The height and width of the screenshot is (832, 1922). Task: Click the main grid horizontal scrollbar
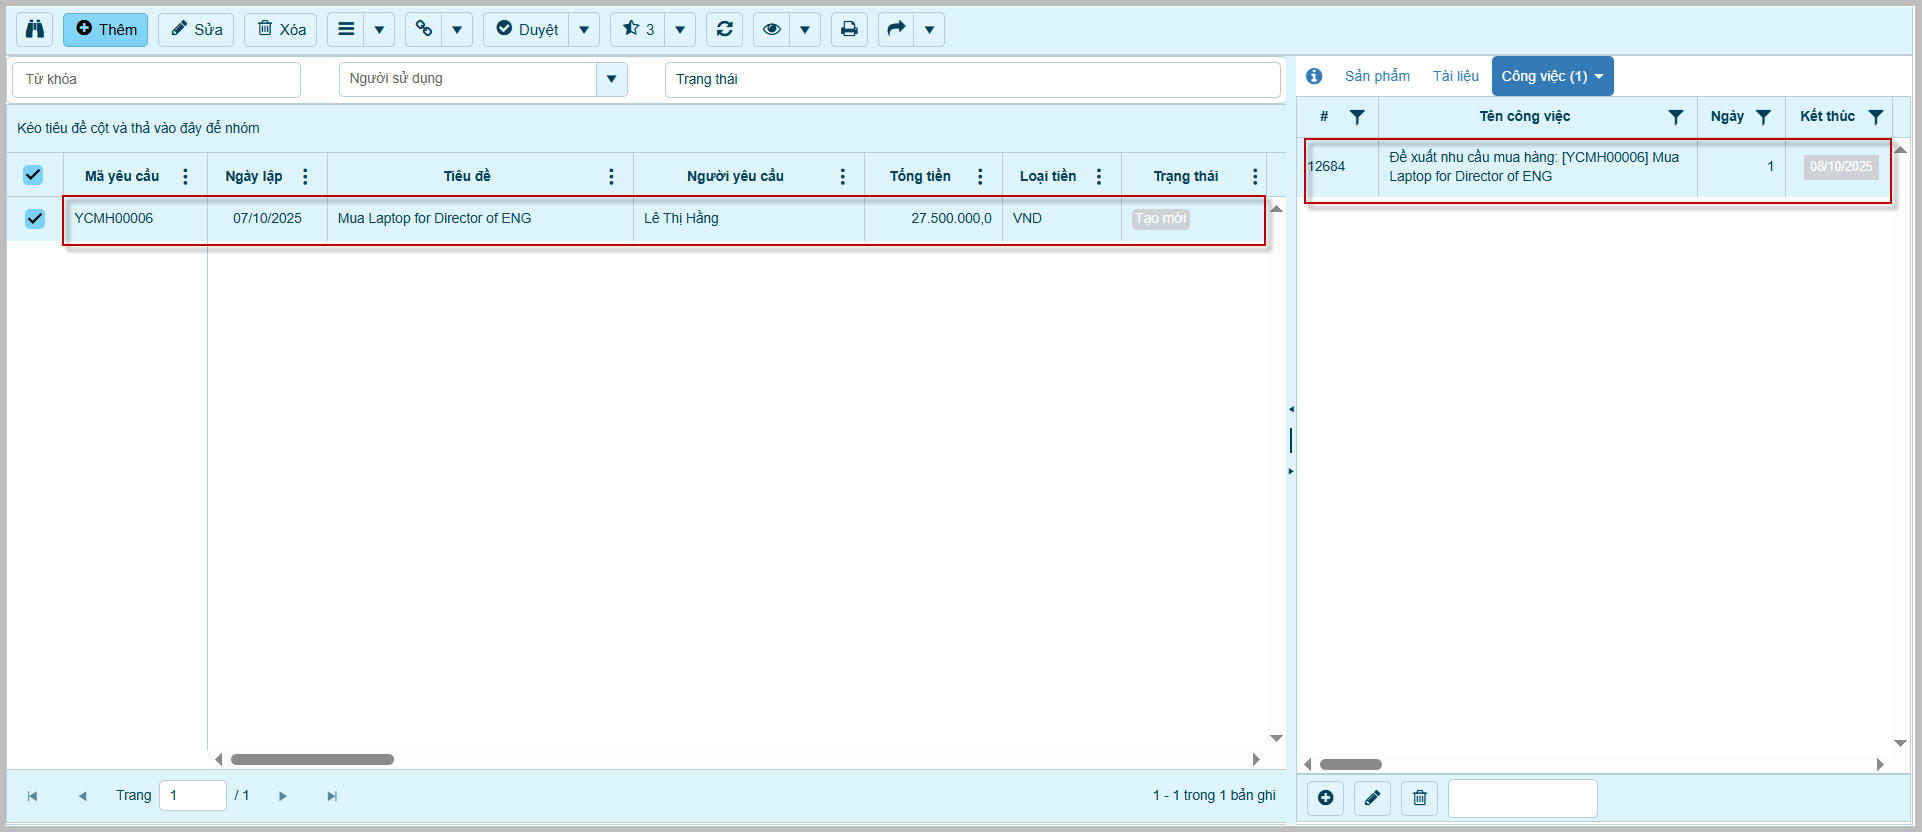tap(312, 759)
